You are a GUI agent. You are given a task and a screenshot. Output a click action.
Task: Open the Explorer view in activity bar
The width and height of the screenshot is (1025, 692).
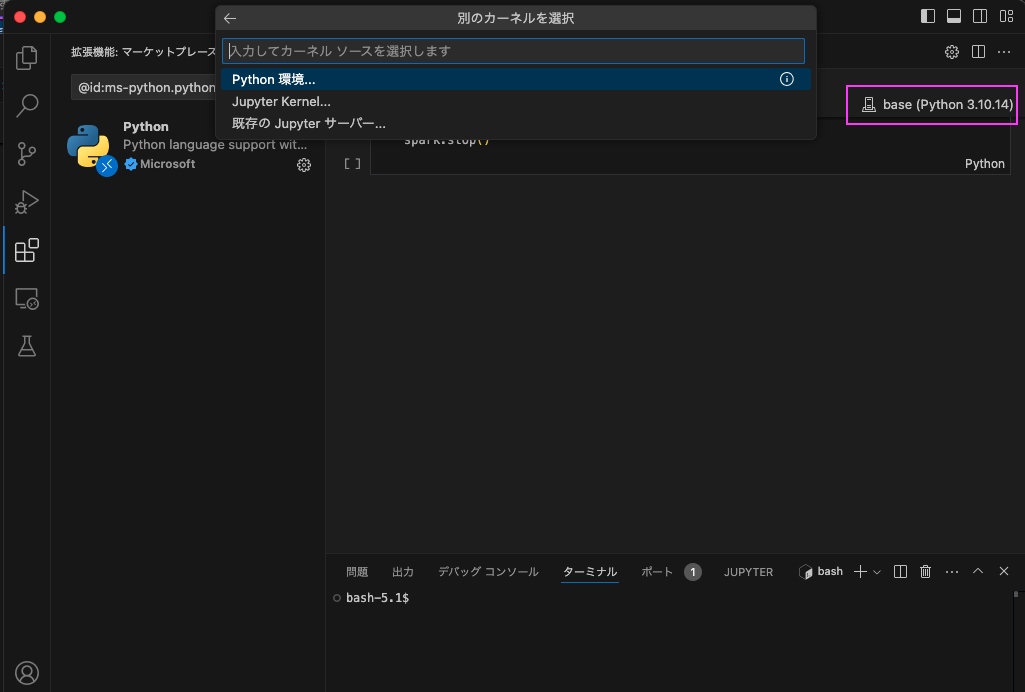click(27, 58)
